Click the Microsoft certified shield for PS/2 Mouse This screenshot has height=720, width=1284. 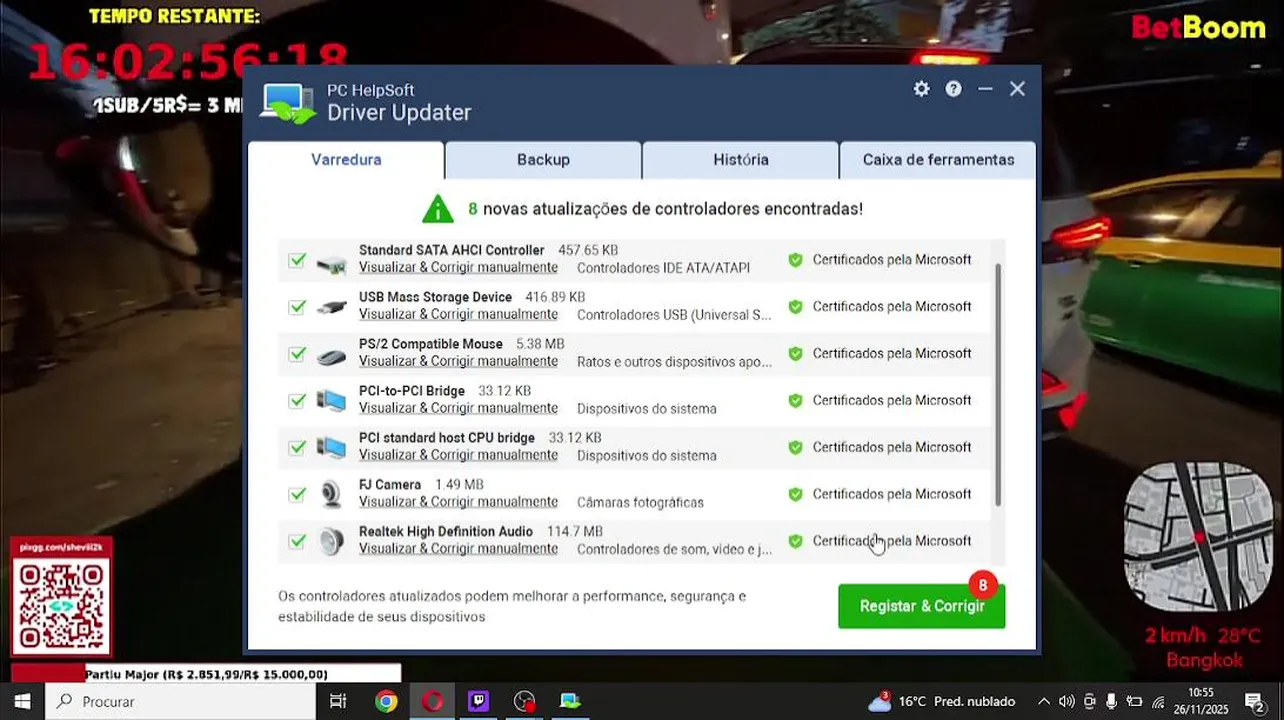click(795, 354)
